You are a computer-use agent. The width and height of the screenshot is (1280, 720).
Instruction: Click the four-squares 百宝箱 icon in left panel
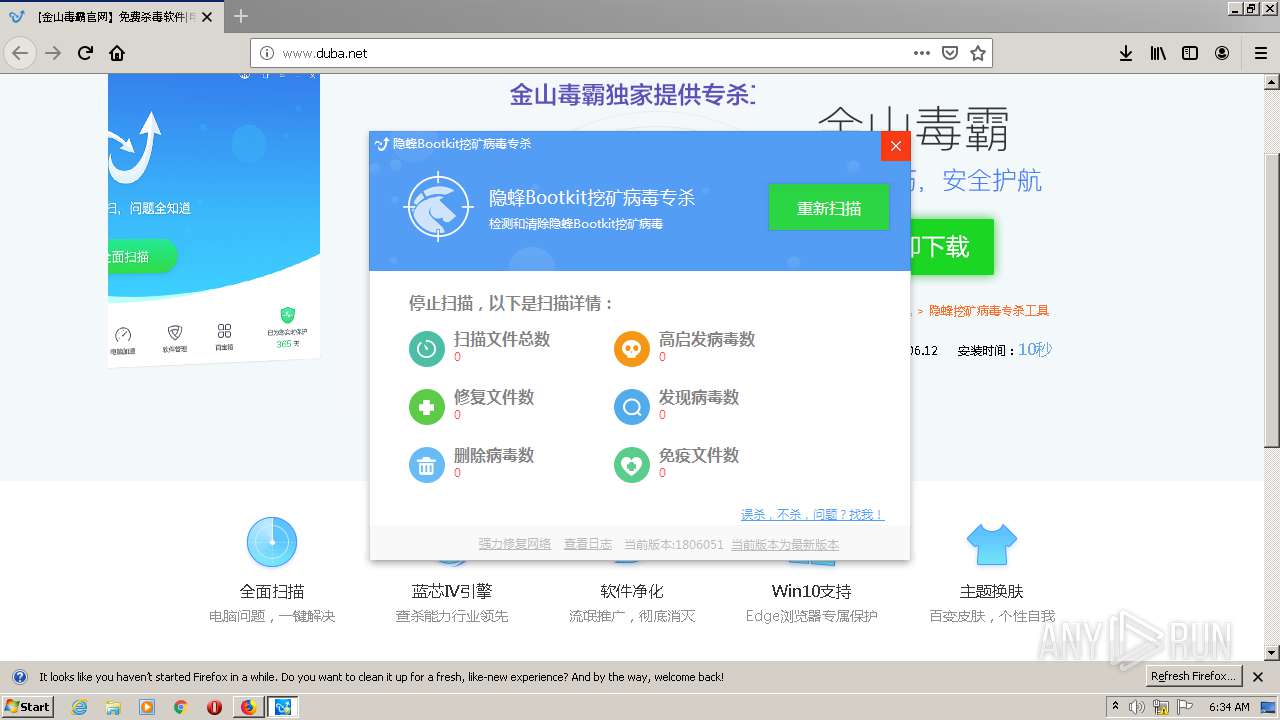click(224, 332)
